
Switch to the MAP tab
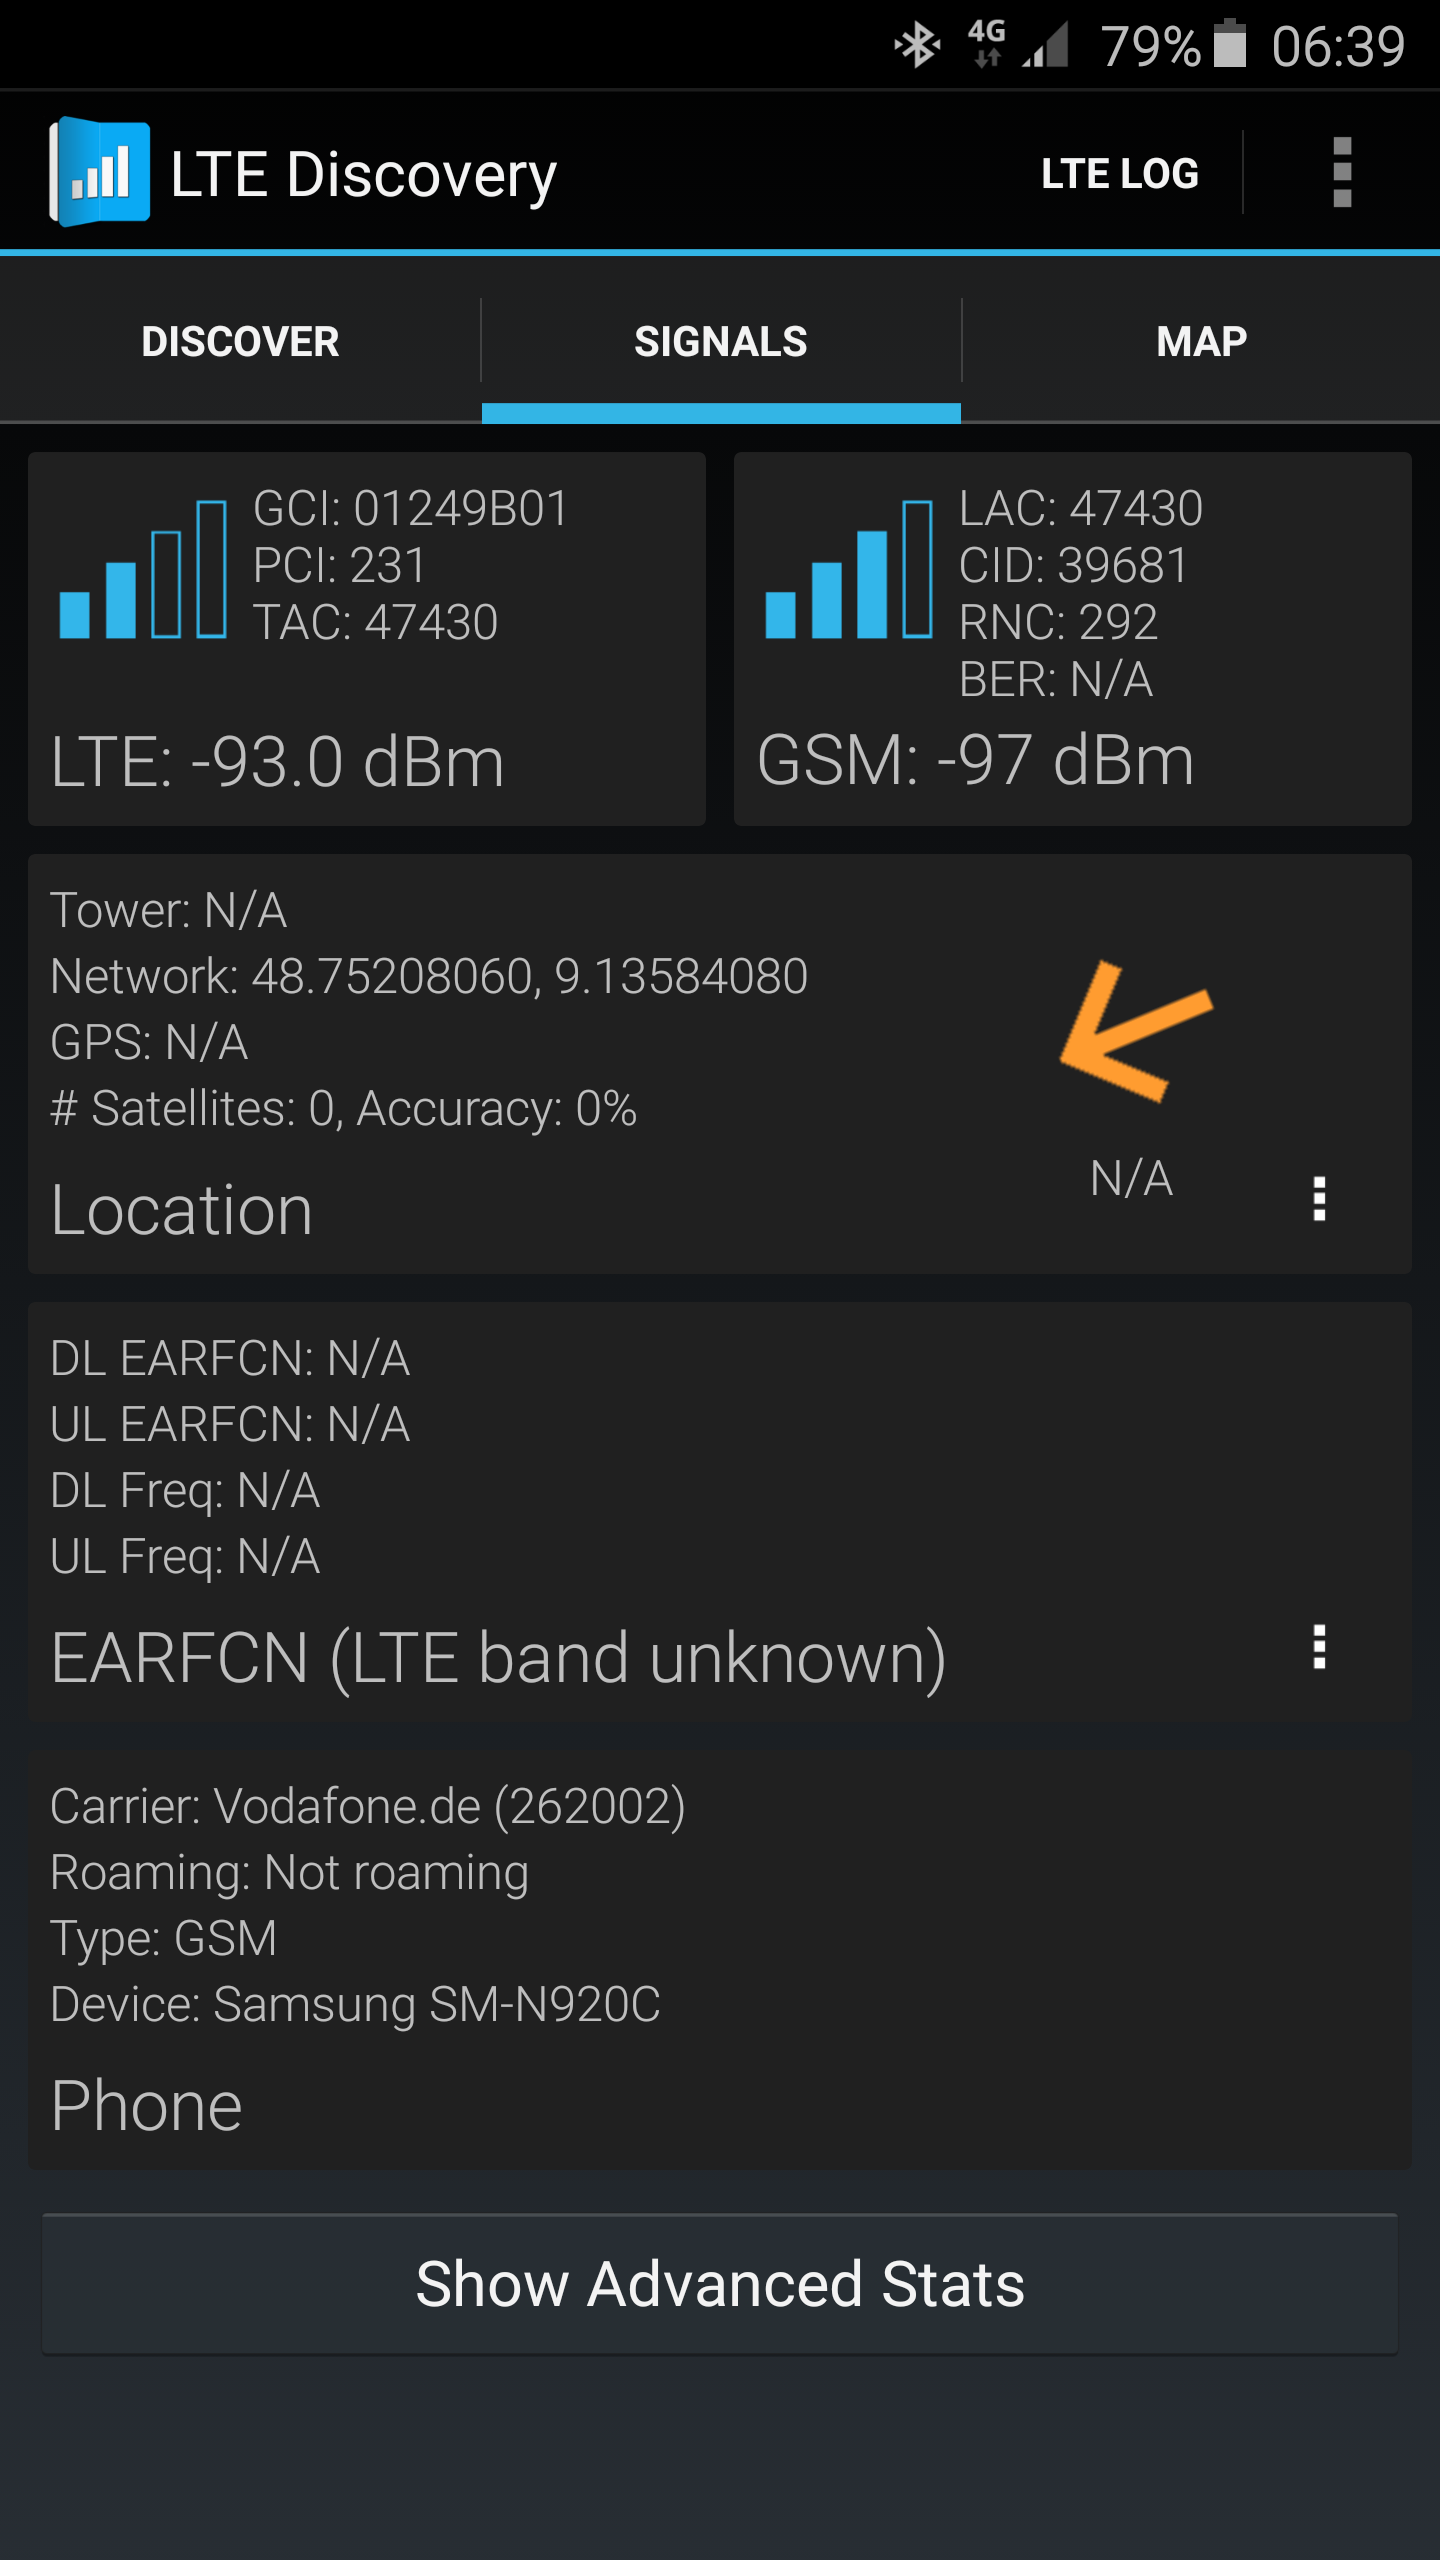[x=1201, y=341]
